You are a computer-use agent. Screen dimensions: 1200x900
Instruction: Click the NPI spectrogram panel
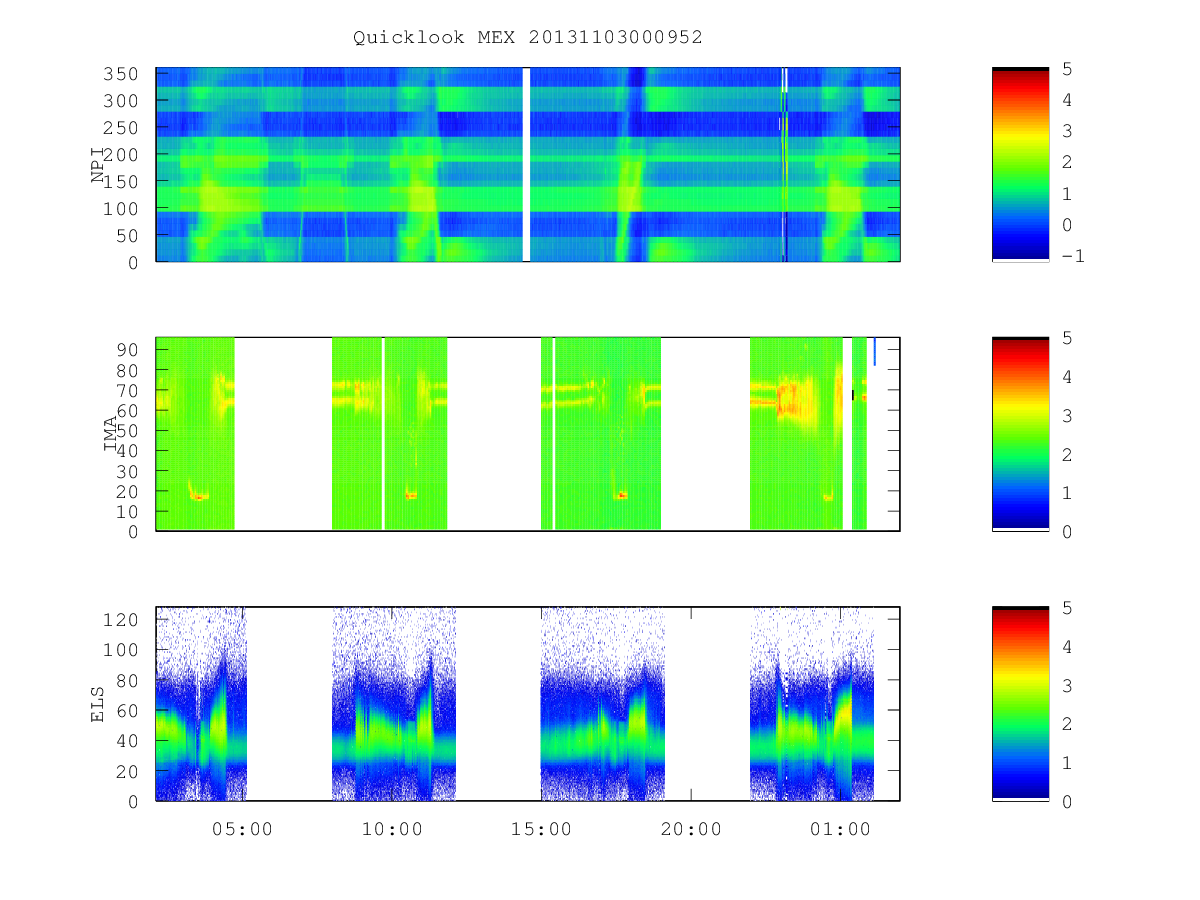tap(528, 165)
